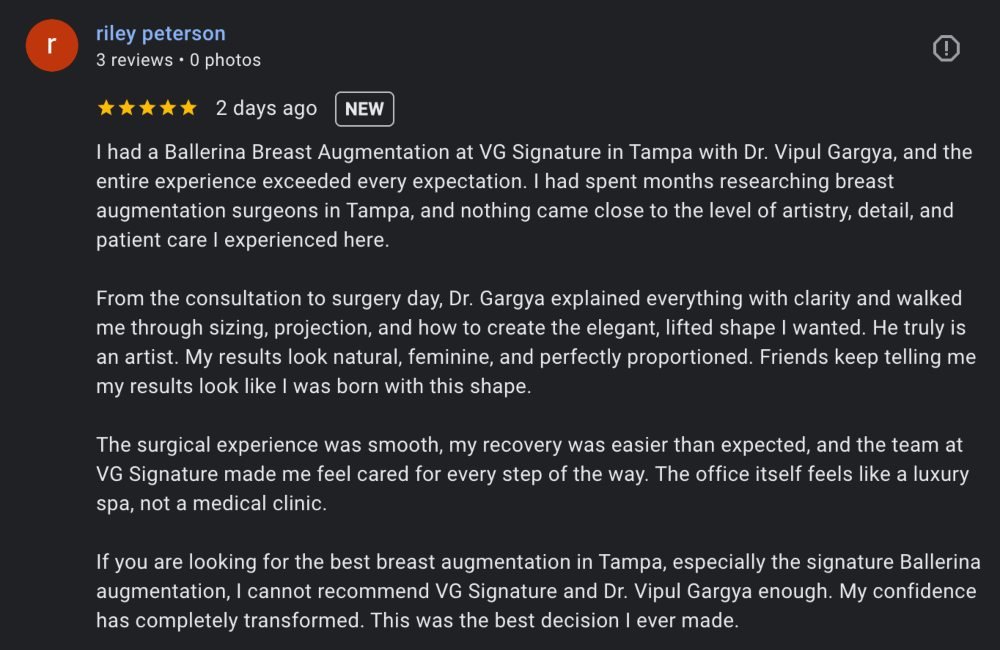Viewport: 1000px width, 650px height.
Task: Open riley peterson's profile via the name
Action: point(161,34)
